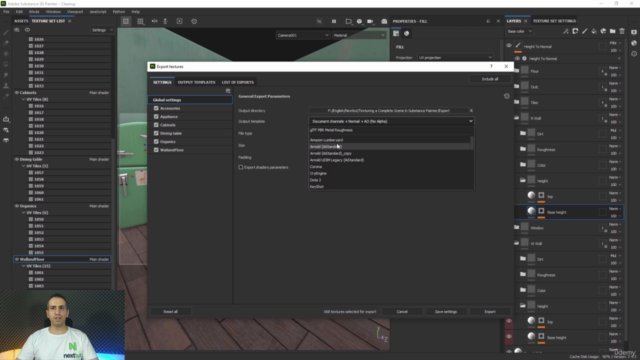Viewport: 640px width, 360px height.
Task: Click the material display icon in Properties panel
Action: click(407, 33)
